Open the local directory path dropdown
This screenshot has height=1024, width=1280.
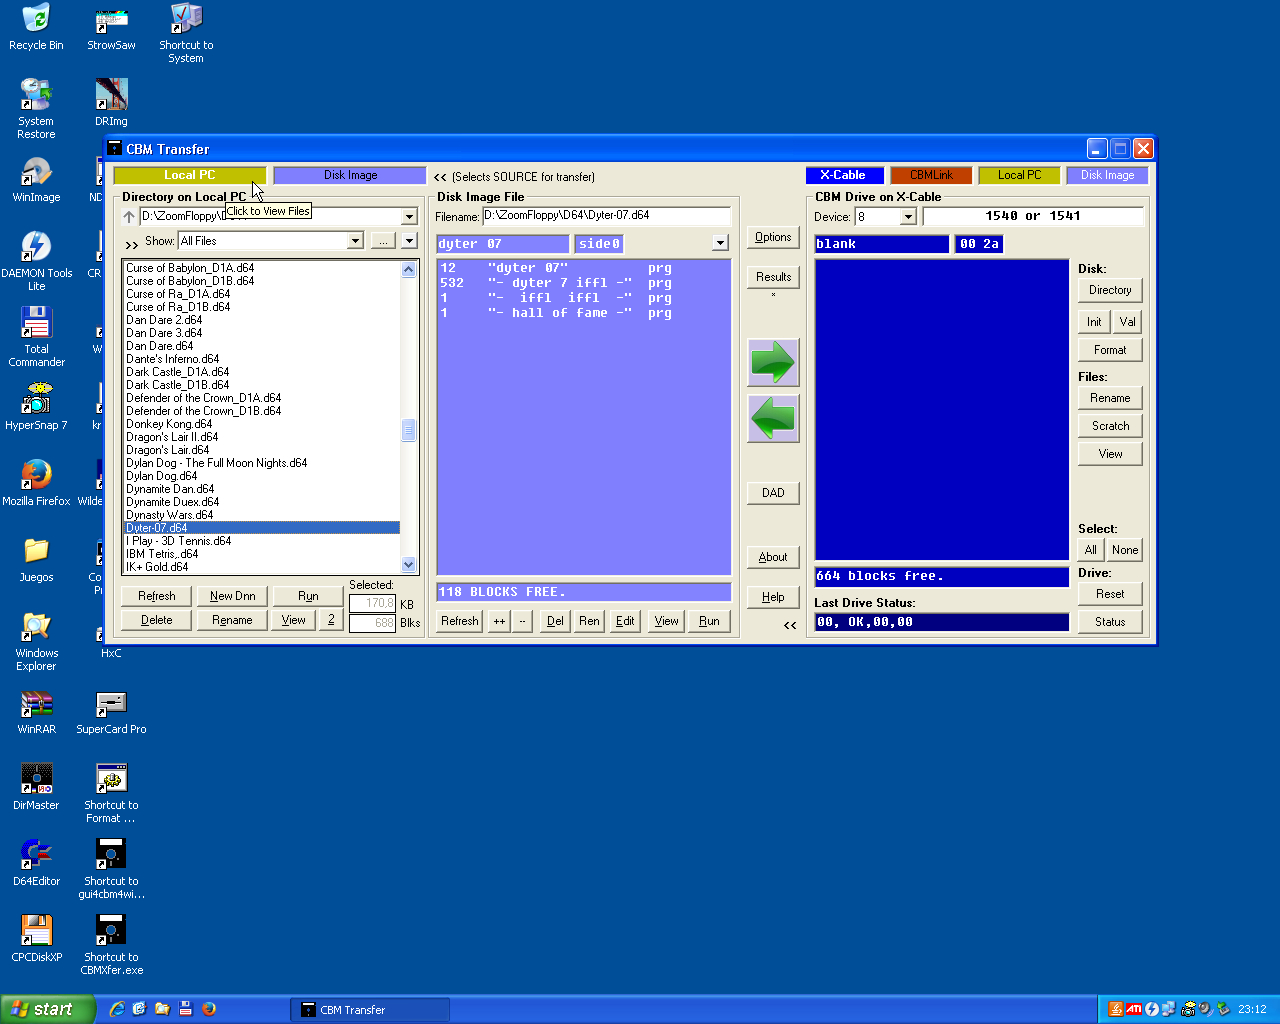click(409, 217)
